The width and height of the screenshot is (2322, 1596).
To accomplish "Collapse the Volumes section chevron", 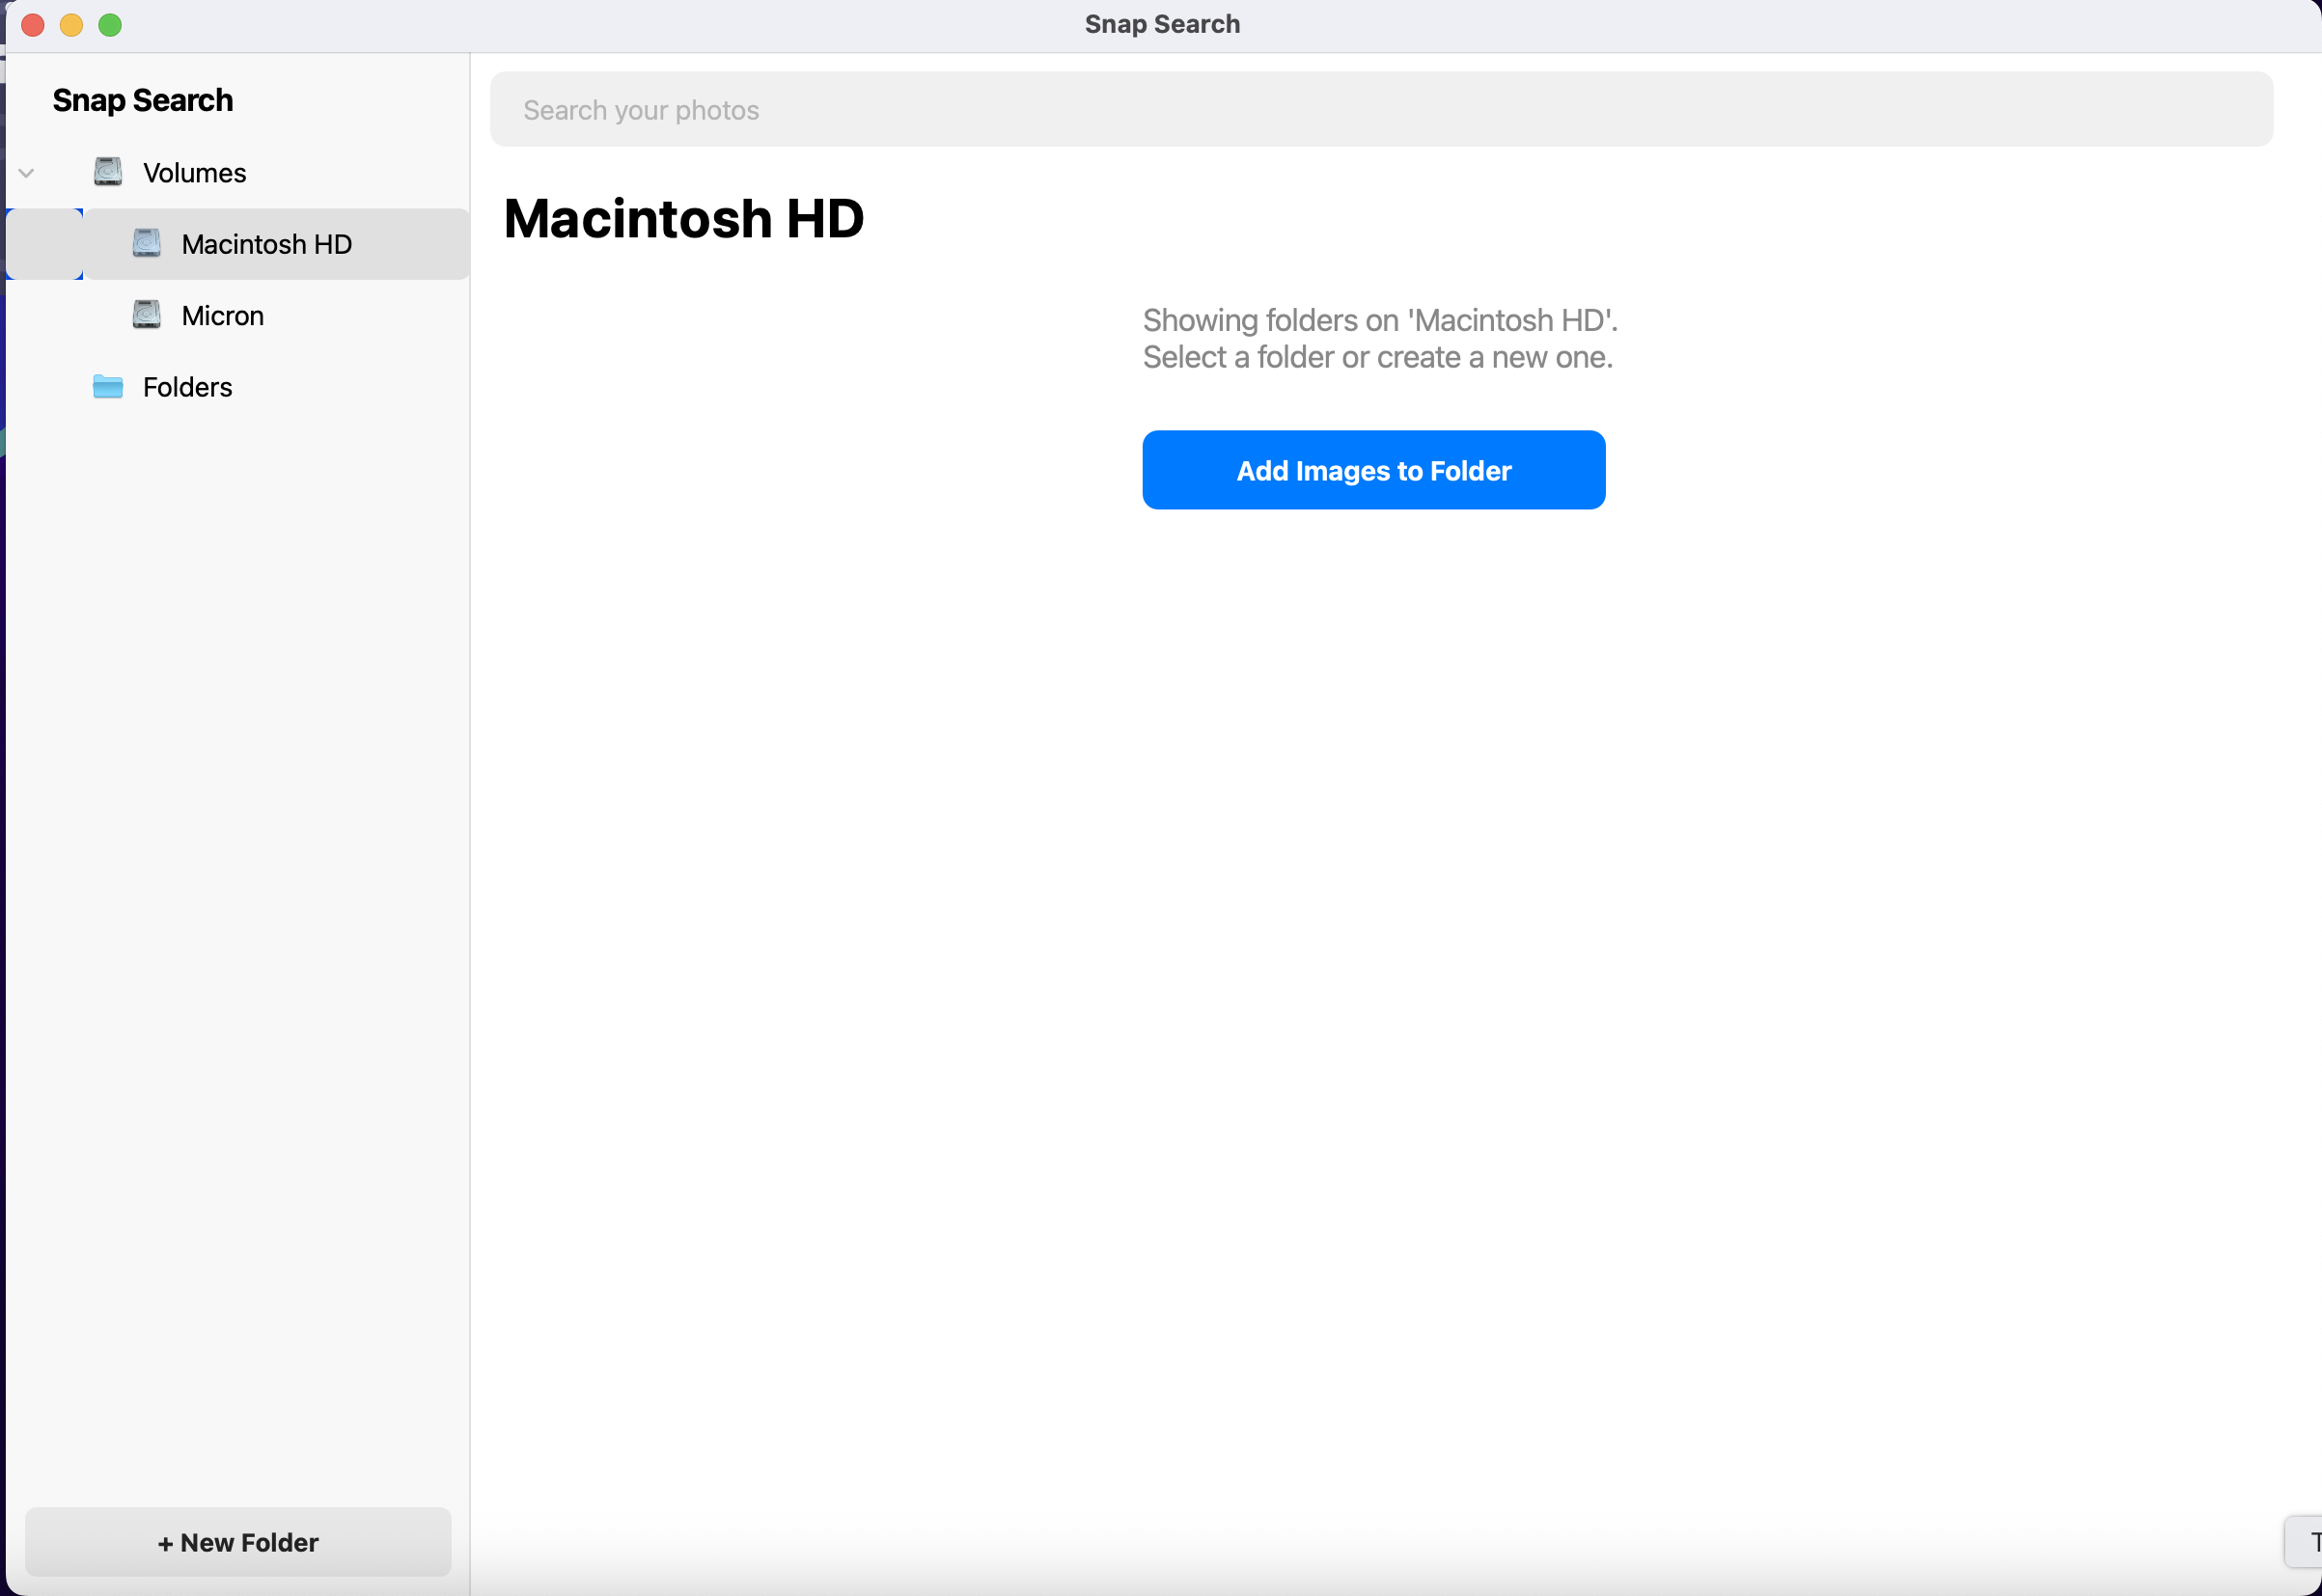I will [27, 173].
